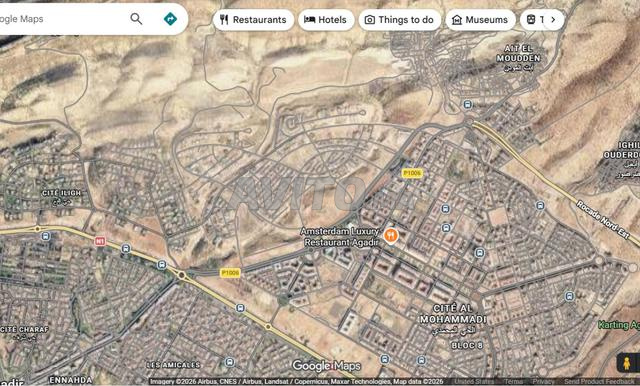Click the Google Maps logo on the map

point(326,366)
